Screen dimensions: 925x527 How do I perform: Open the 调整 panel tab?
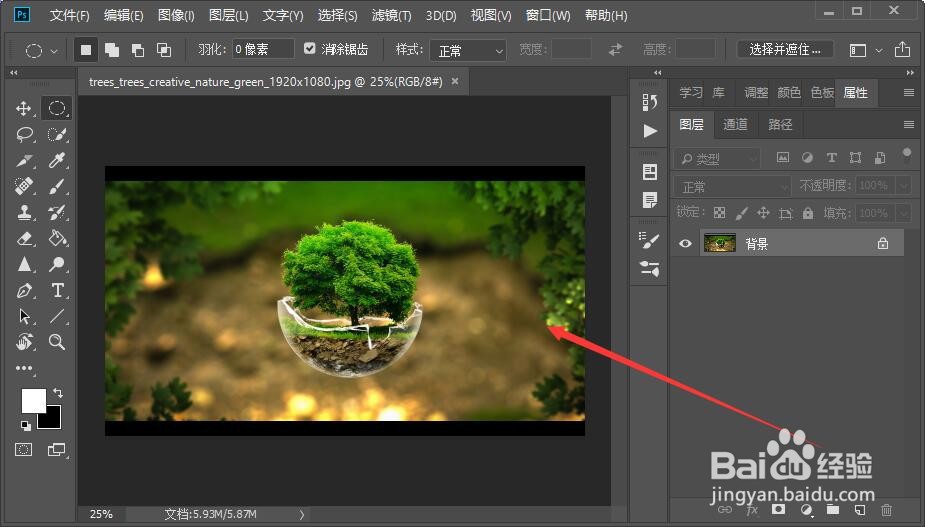coord(756,93)
